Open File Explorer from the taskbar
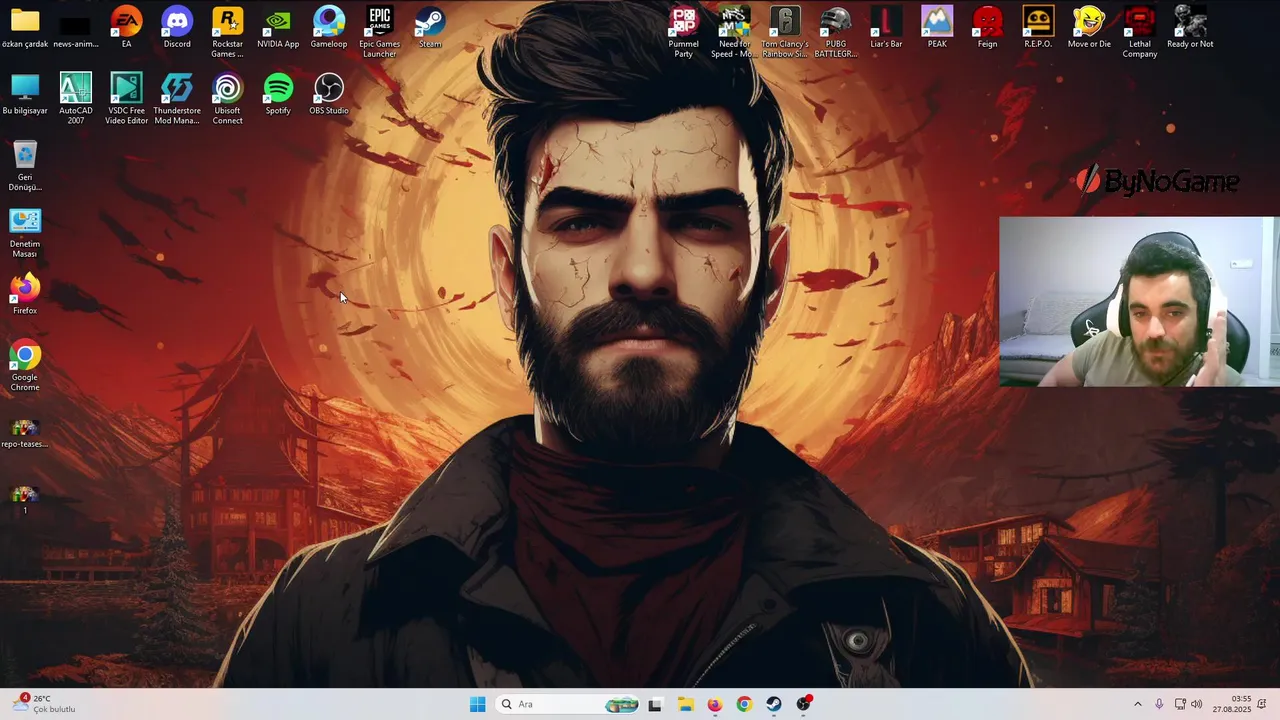The image size is (1280, 720). (685, 704)
